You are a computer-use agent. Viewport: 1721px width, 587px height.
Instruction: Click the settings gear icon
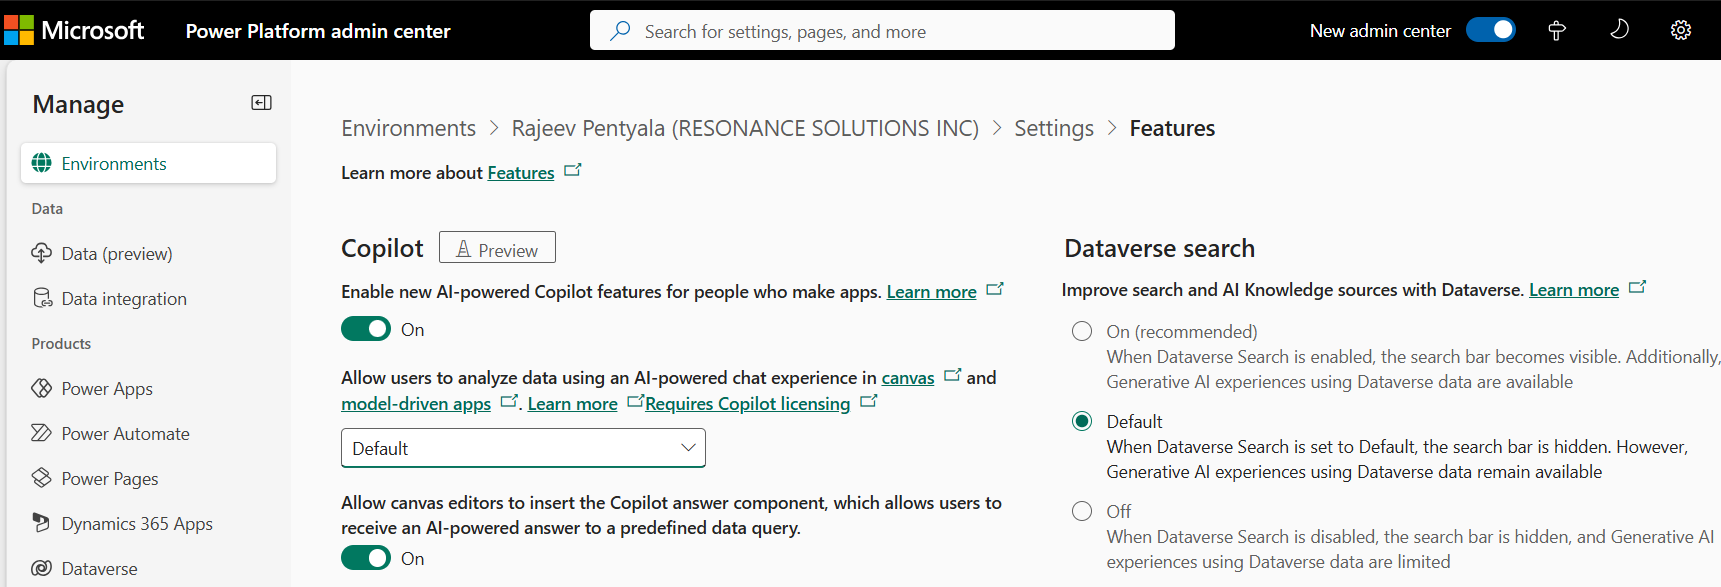point(1680,30)
